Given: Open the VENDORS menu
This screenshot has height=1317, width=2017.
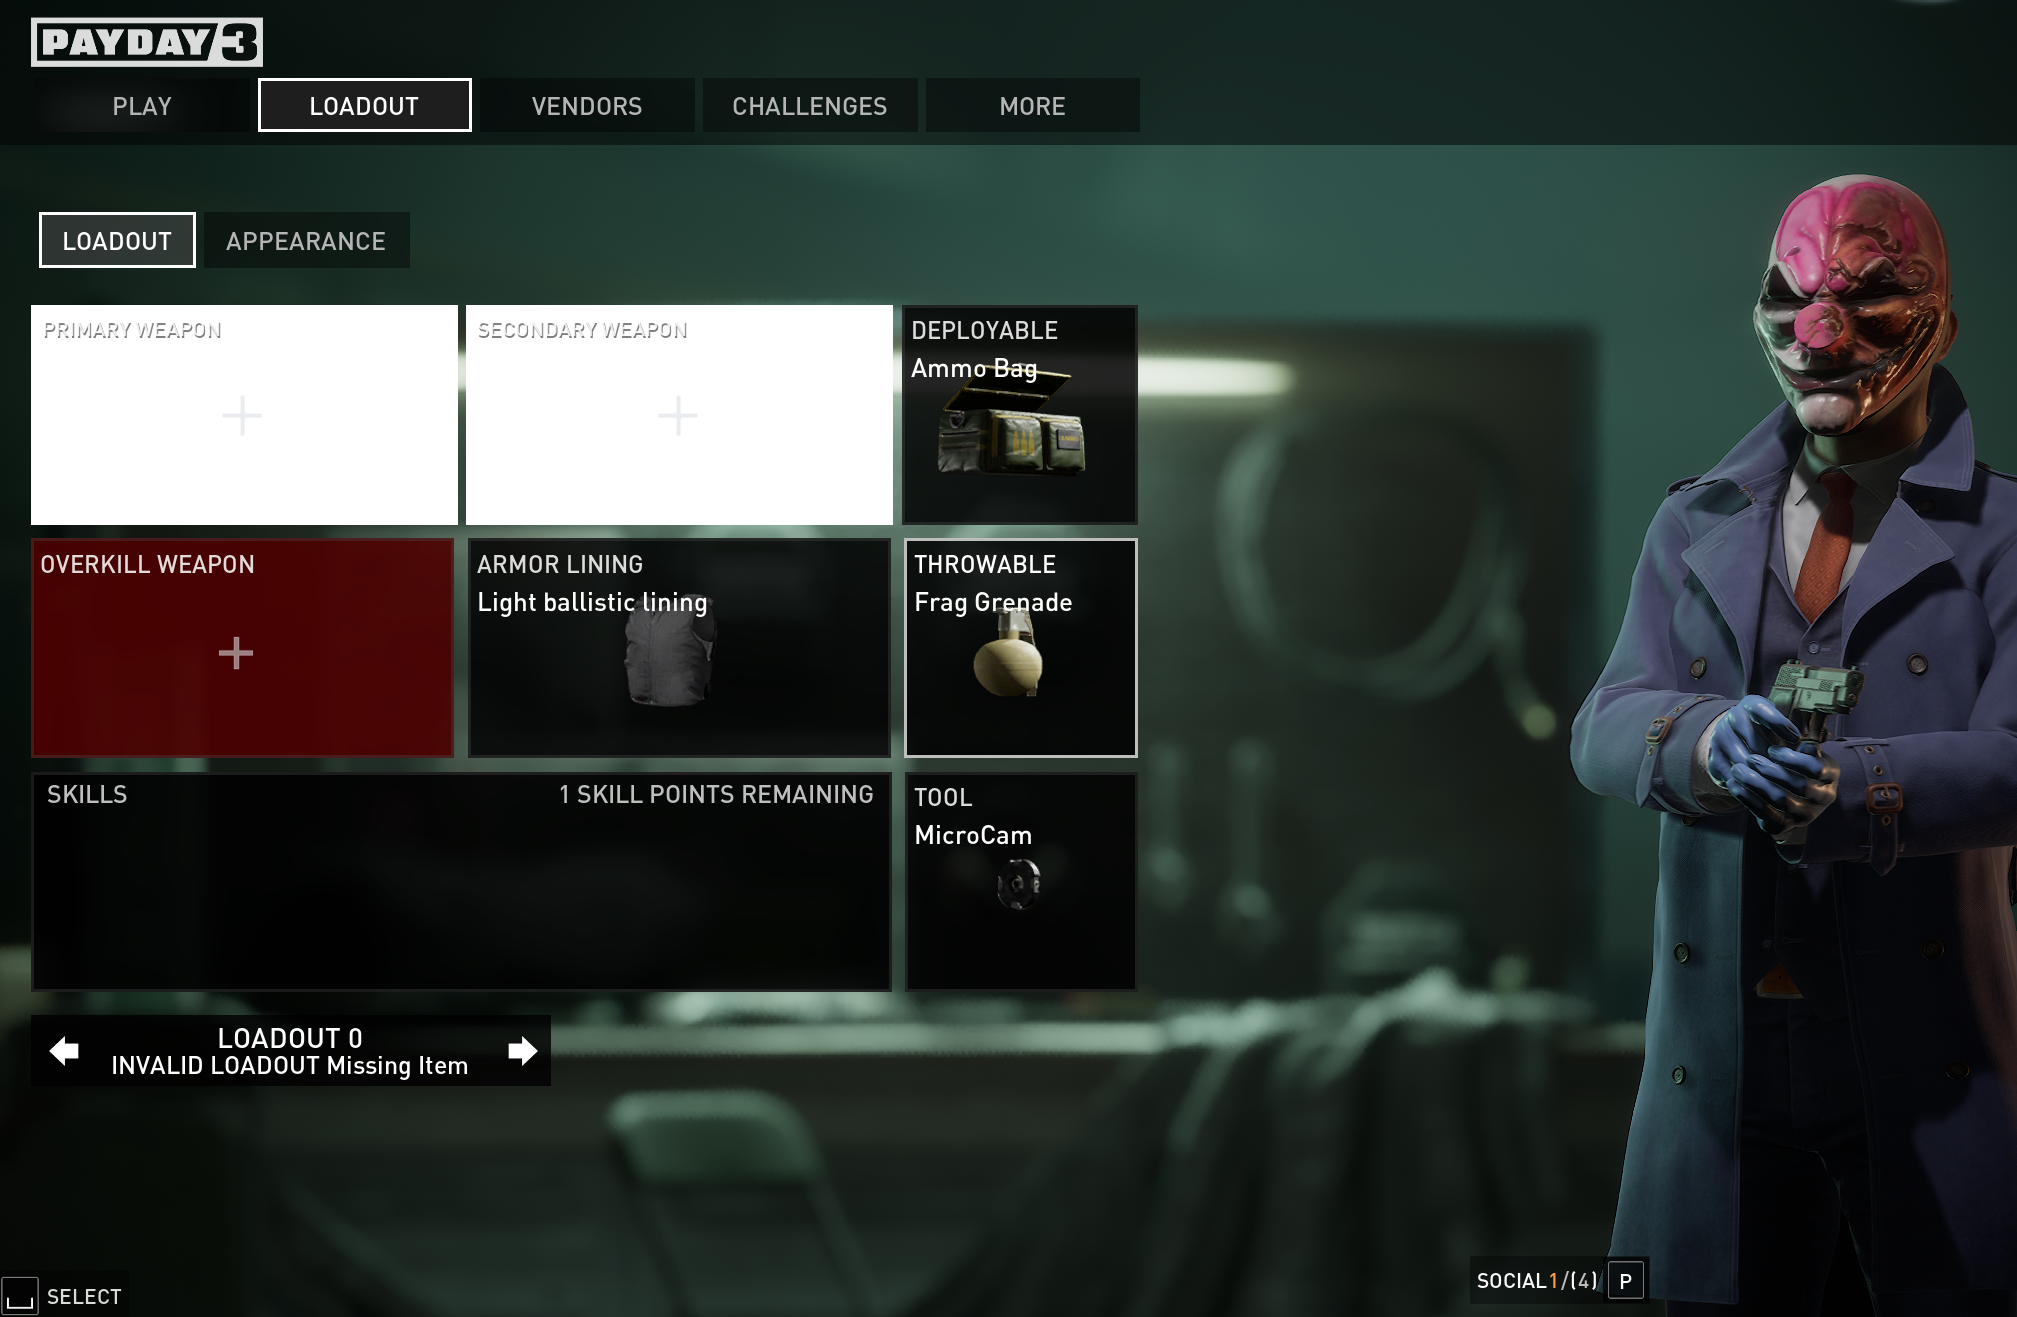Looking at the screenshot, I should pos(588,106).
